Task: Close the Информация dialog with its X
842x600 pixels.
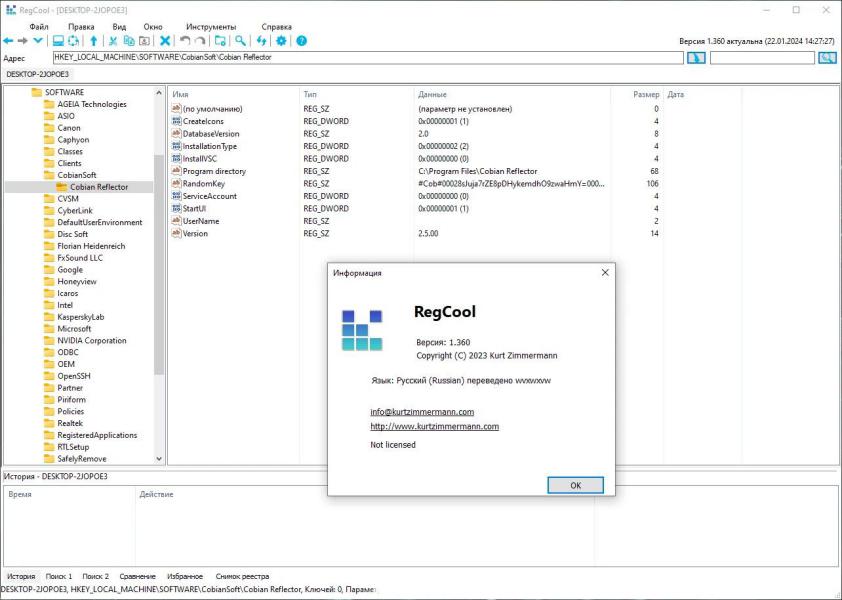Action: [605, 273]
